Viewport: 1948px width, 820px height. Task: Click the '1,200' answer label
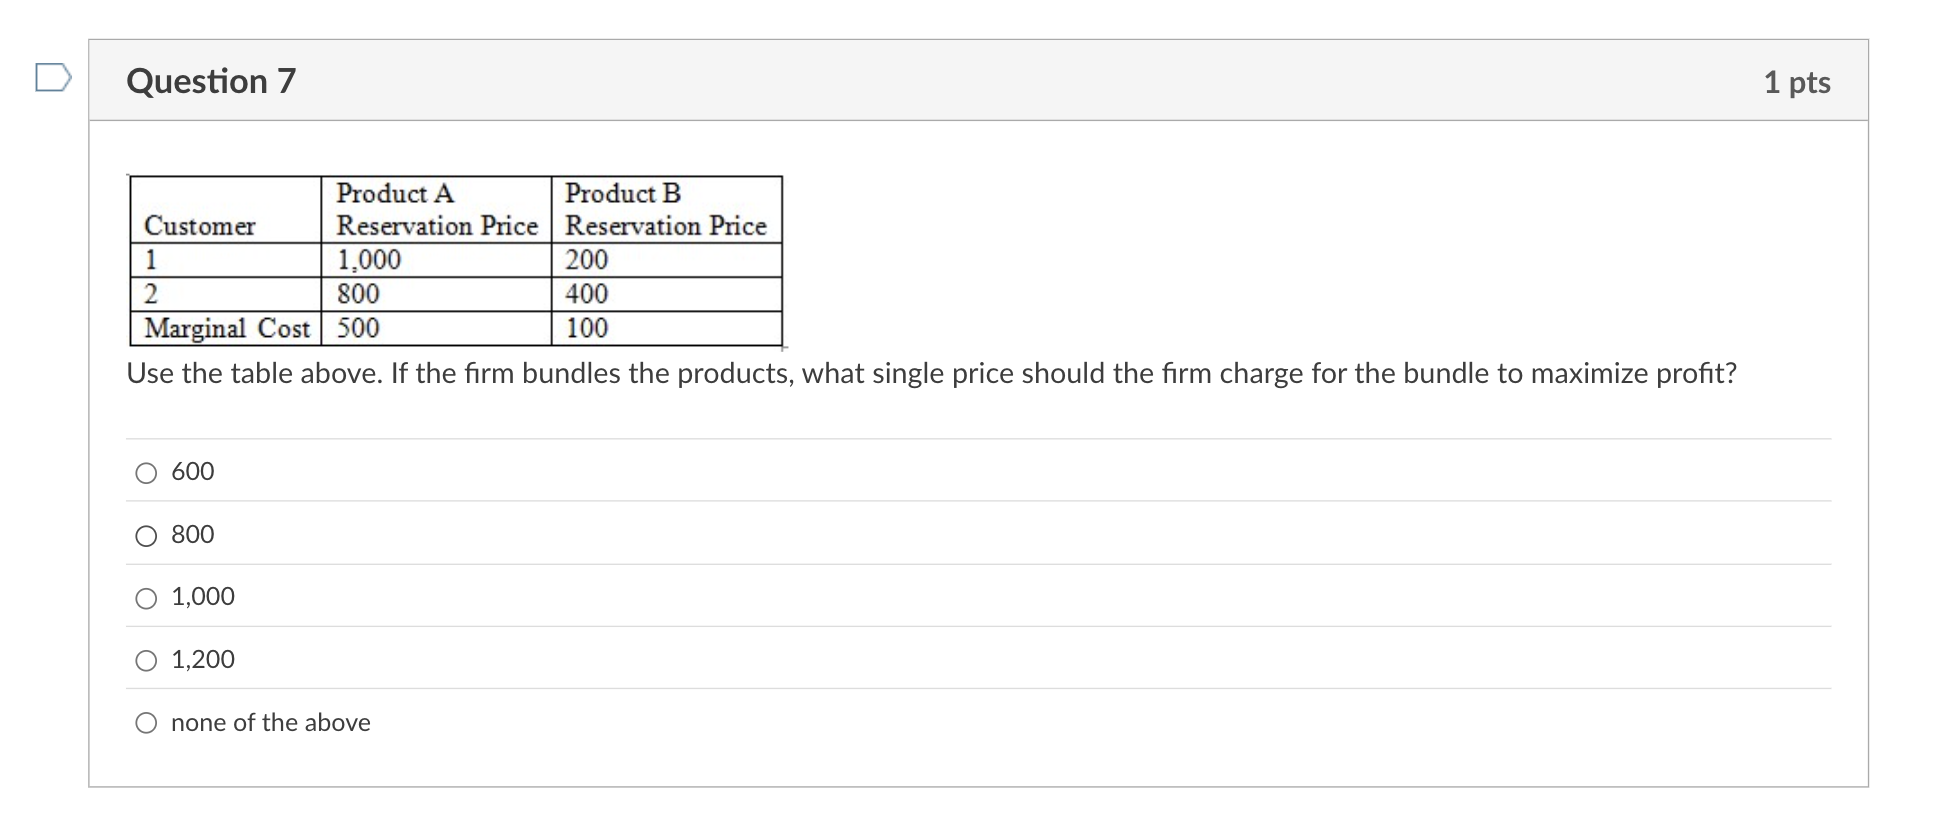[202, 659]
